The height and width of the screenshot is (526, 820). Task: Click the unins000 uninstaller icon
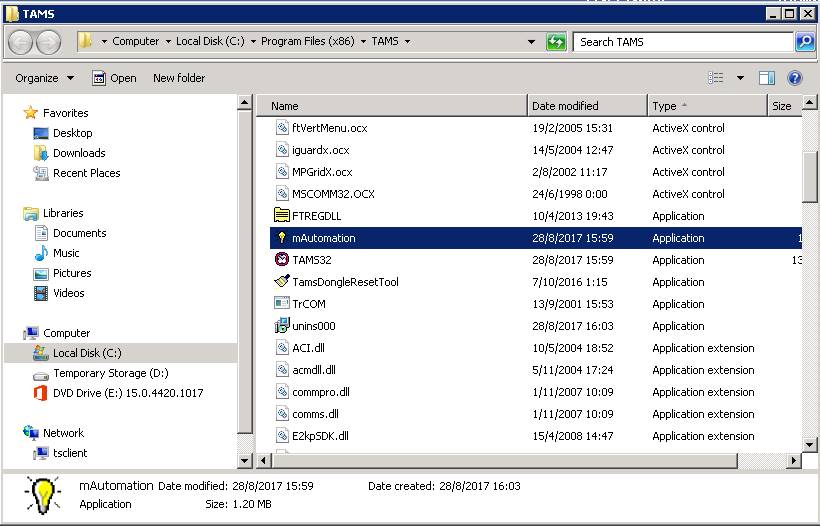282,326
